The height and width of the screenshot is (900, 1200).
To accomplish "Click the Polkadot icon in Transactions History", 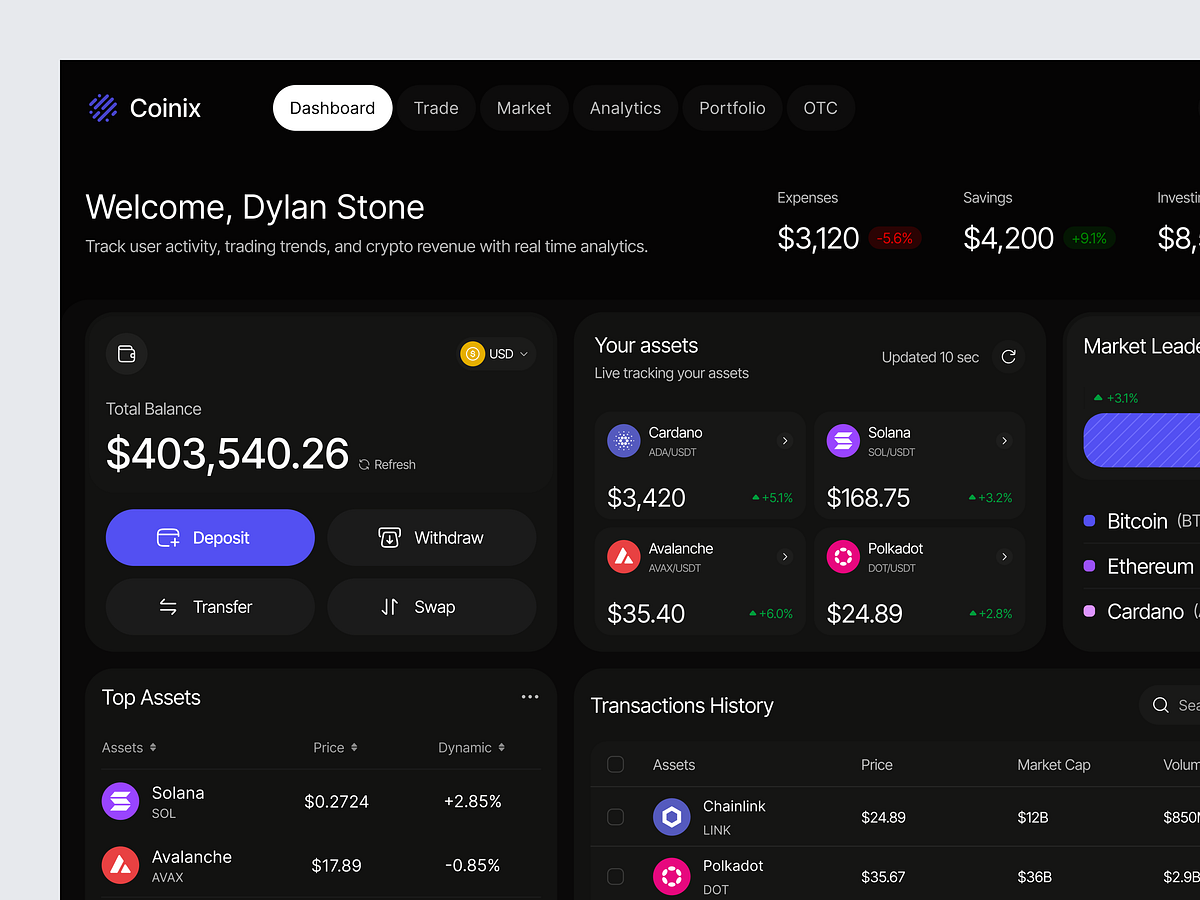I will click(x=672, y=877).
